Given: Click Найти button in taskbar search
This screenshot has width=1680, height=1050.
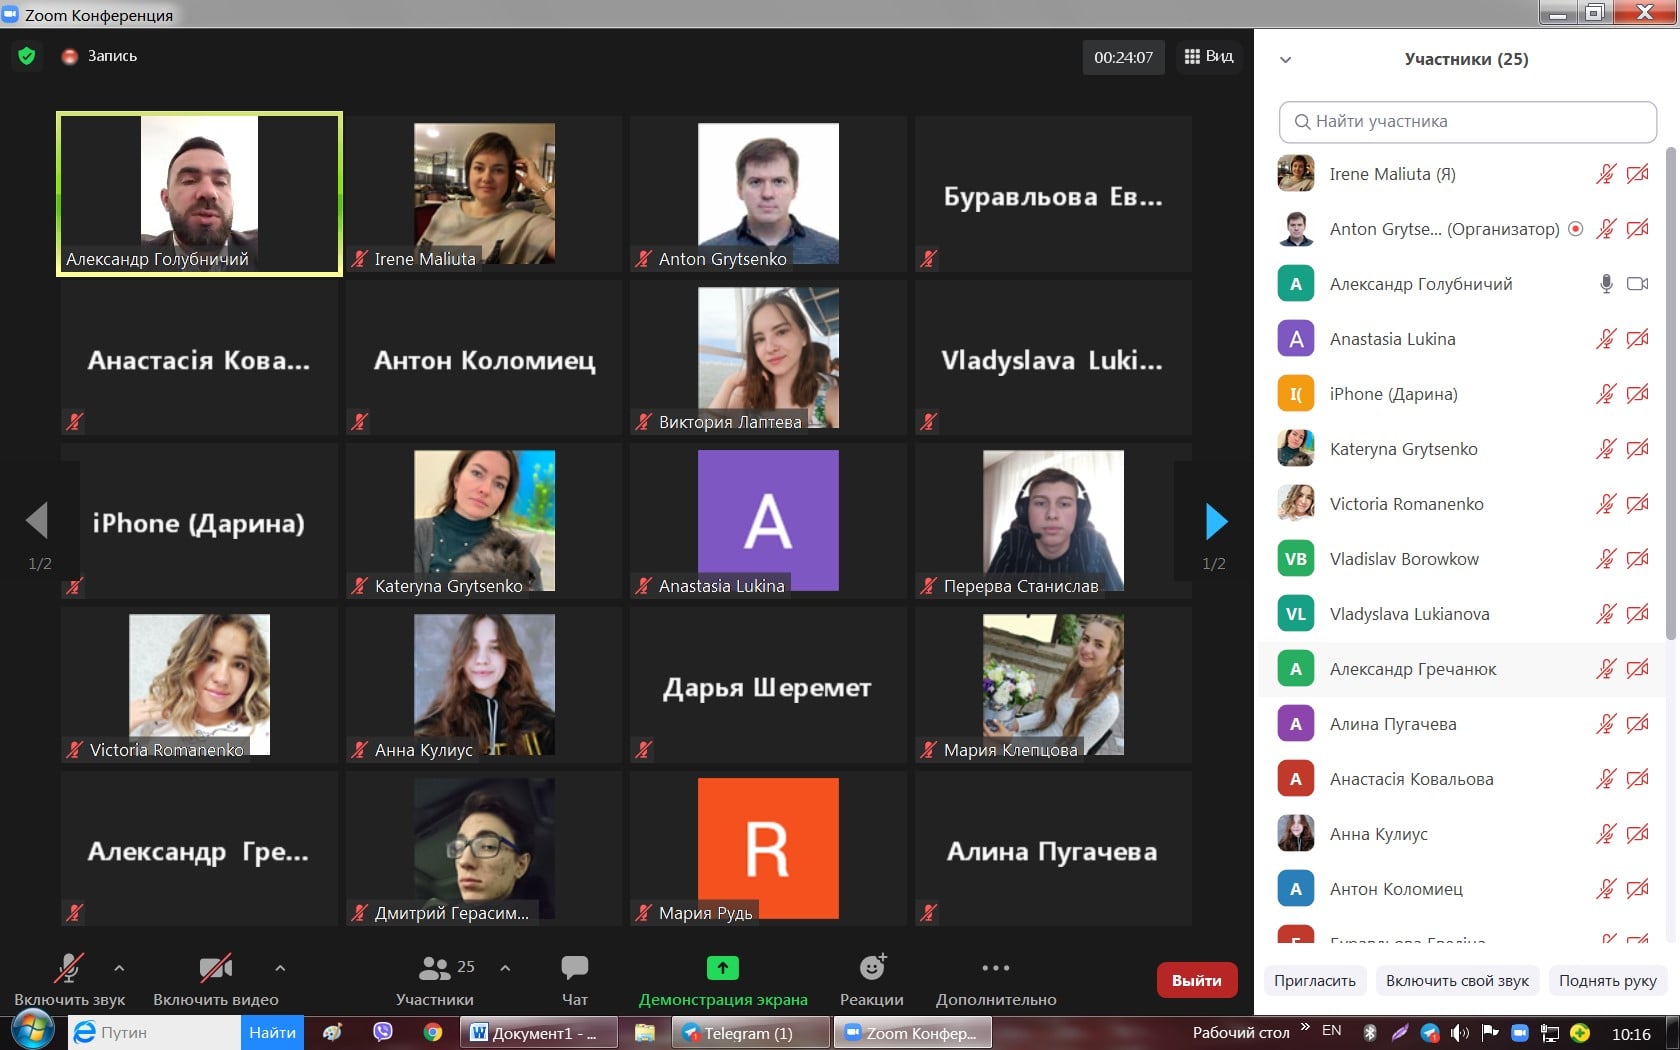Looking at the screenshot, I should point(272,1033).
